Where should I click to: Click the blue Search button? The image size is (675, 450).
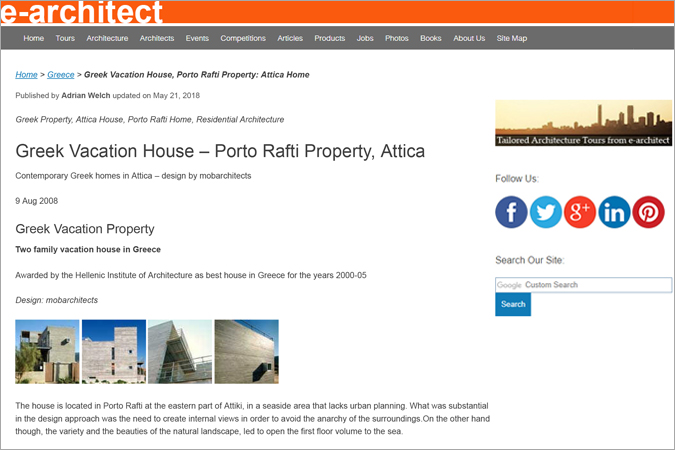pyautogui.click(x=513, y=304)
